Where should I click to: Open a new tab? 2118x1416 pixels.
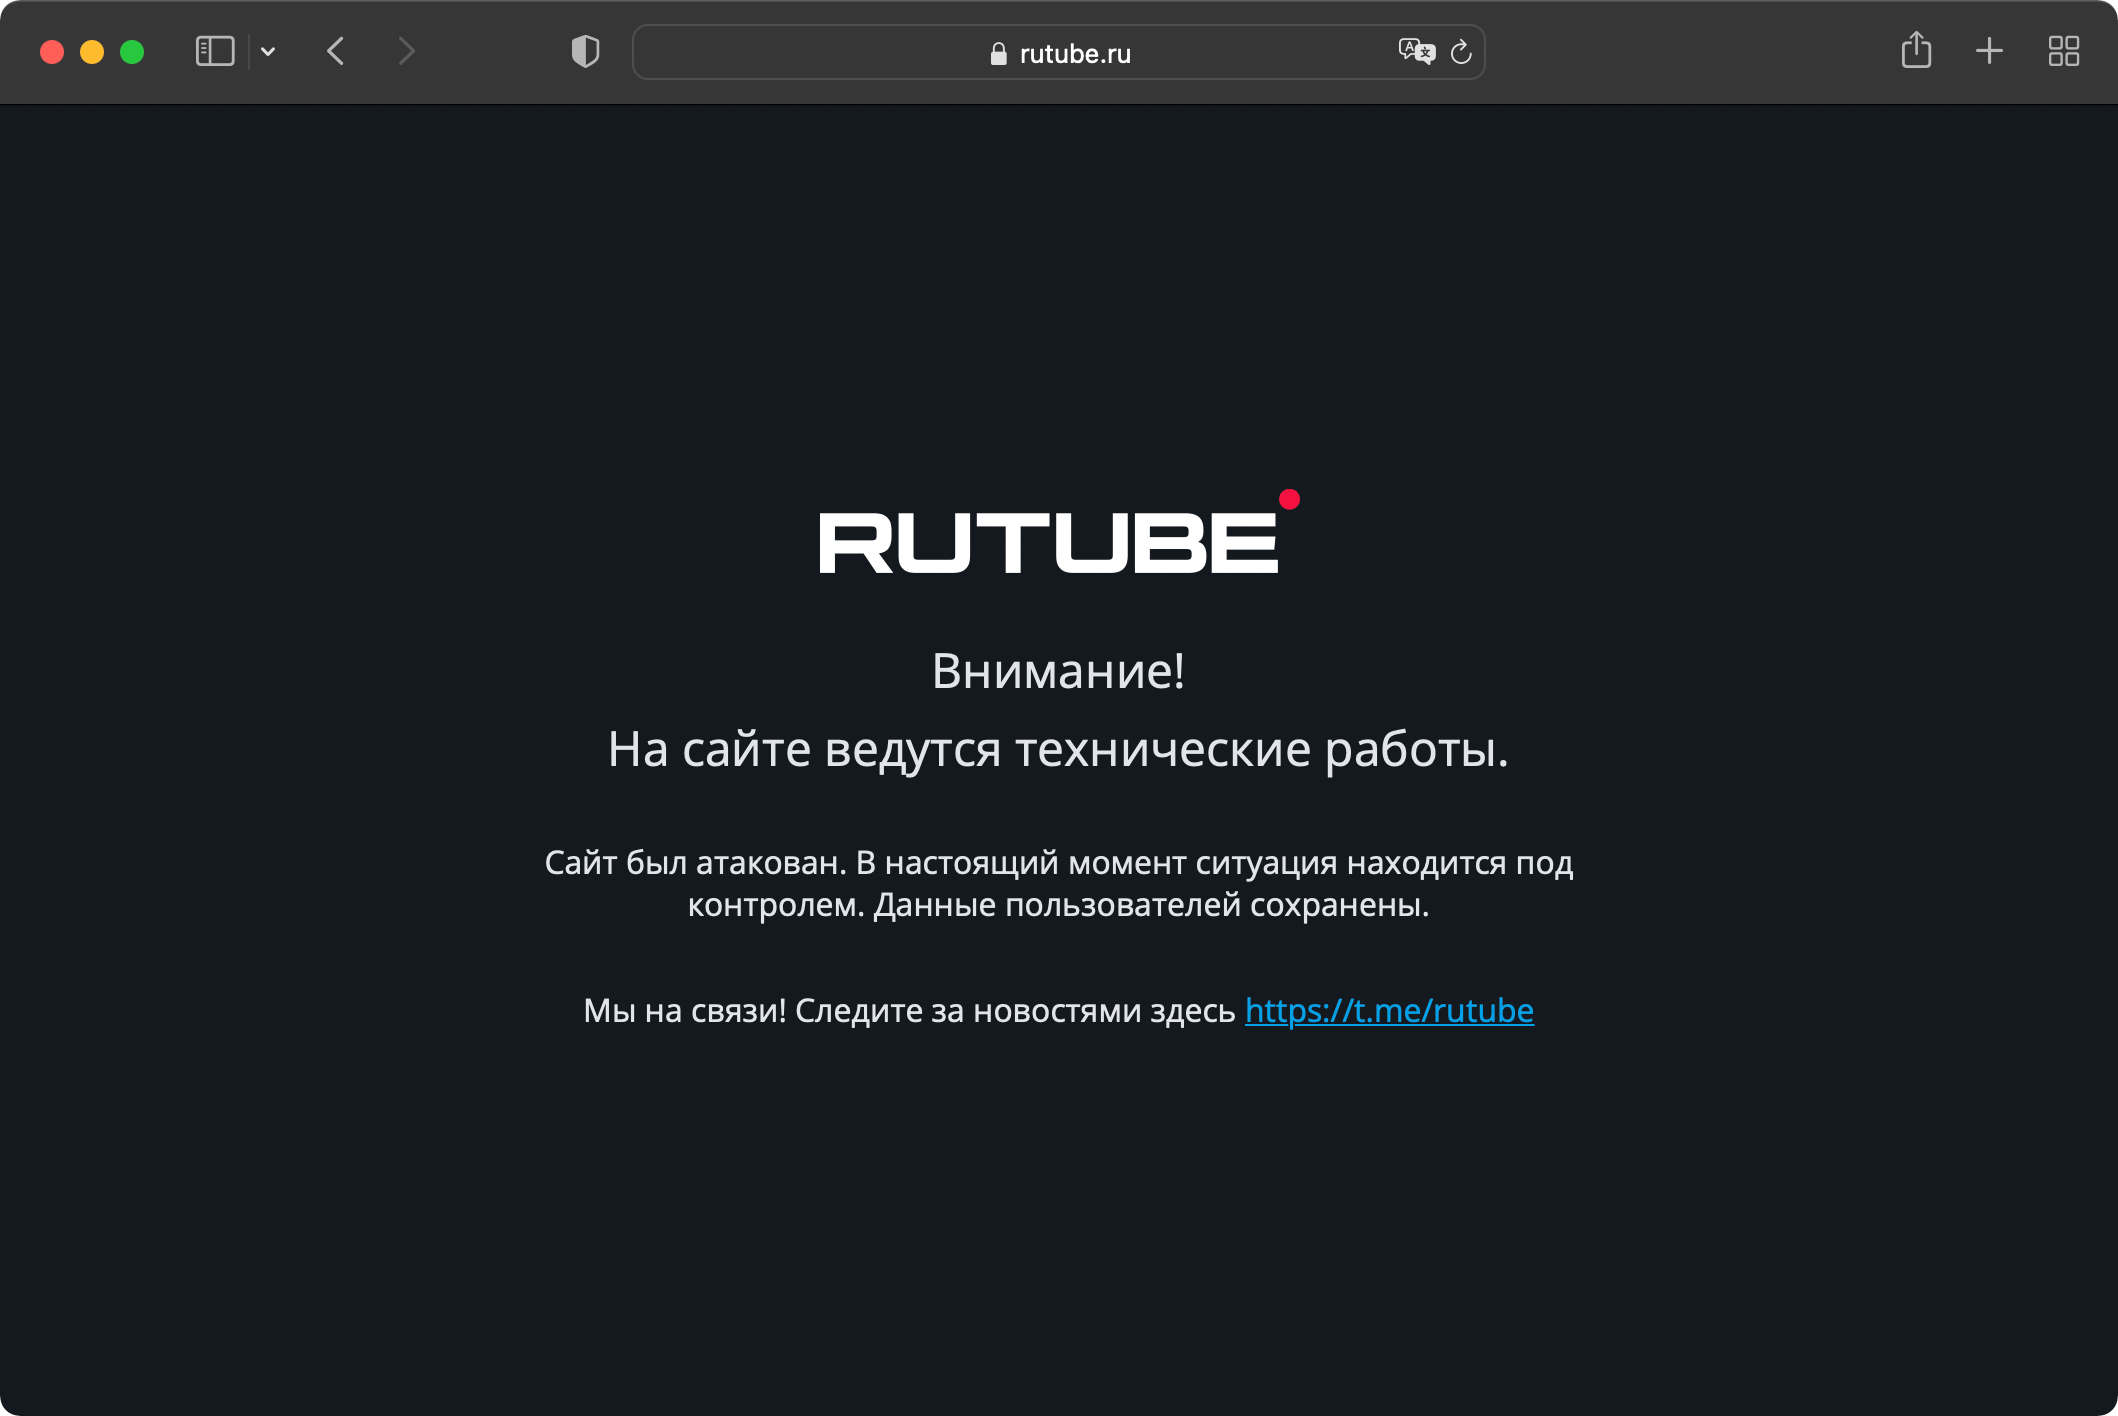(1989, 51)
